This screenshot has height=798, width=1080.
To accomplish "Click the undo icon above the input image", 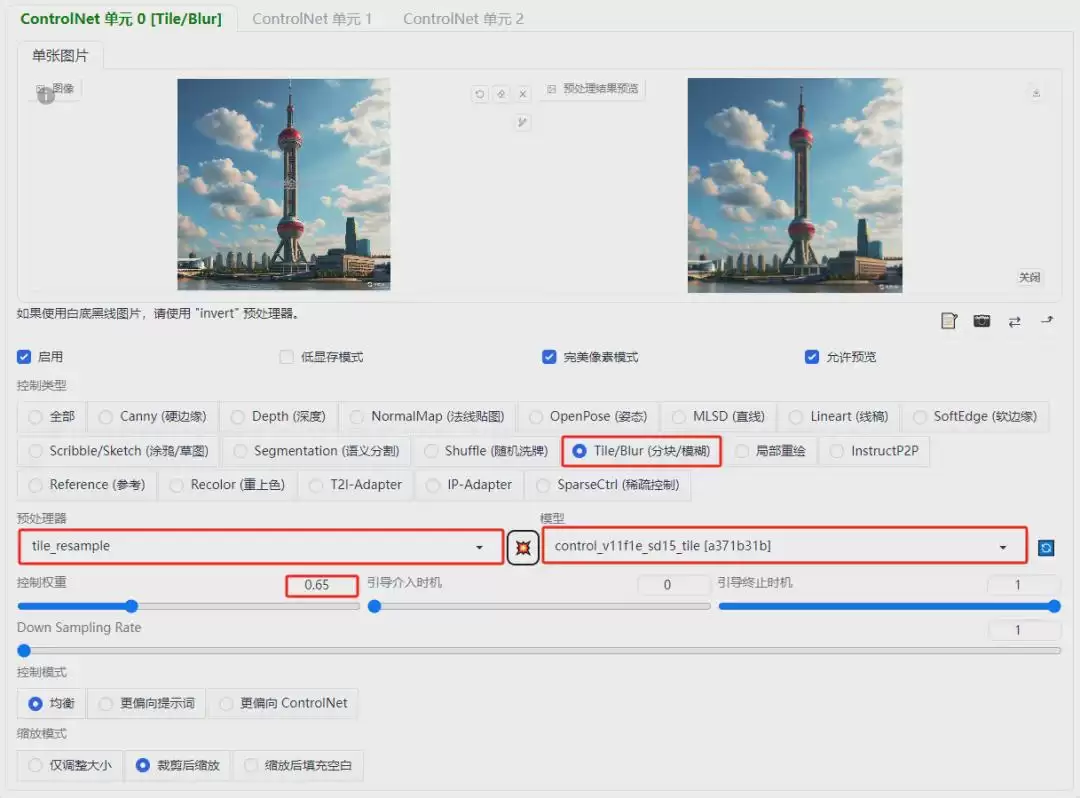I will [479, 94].
